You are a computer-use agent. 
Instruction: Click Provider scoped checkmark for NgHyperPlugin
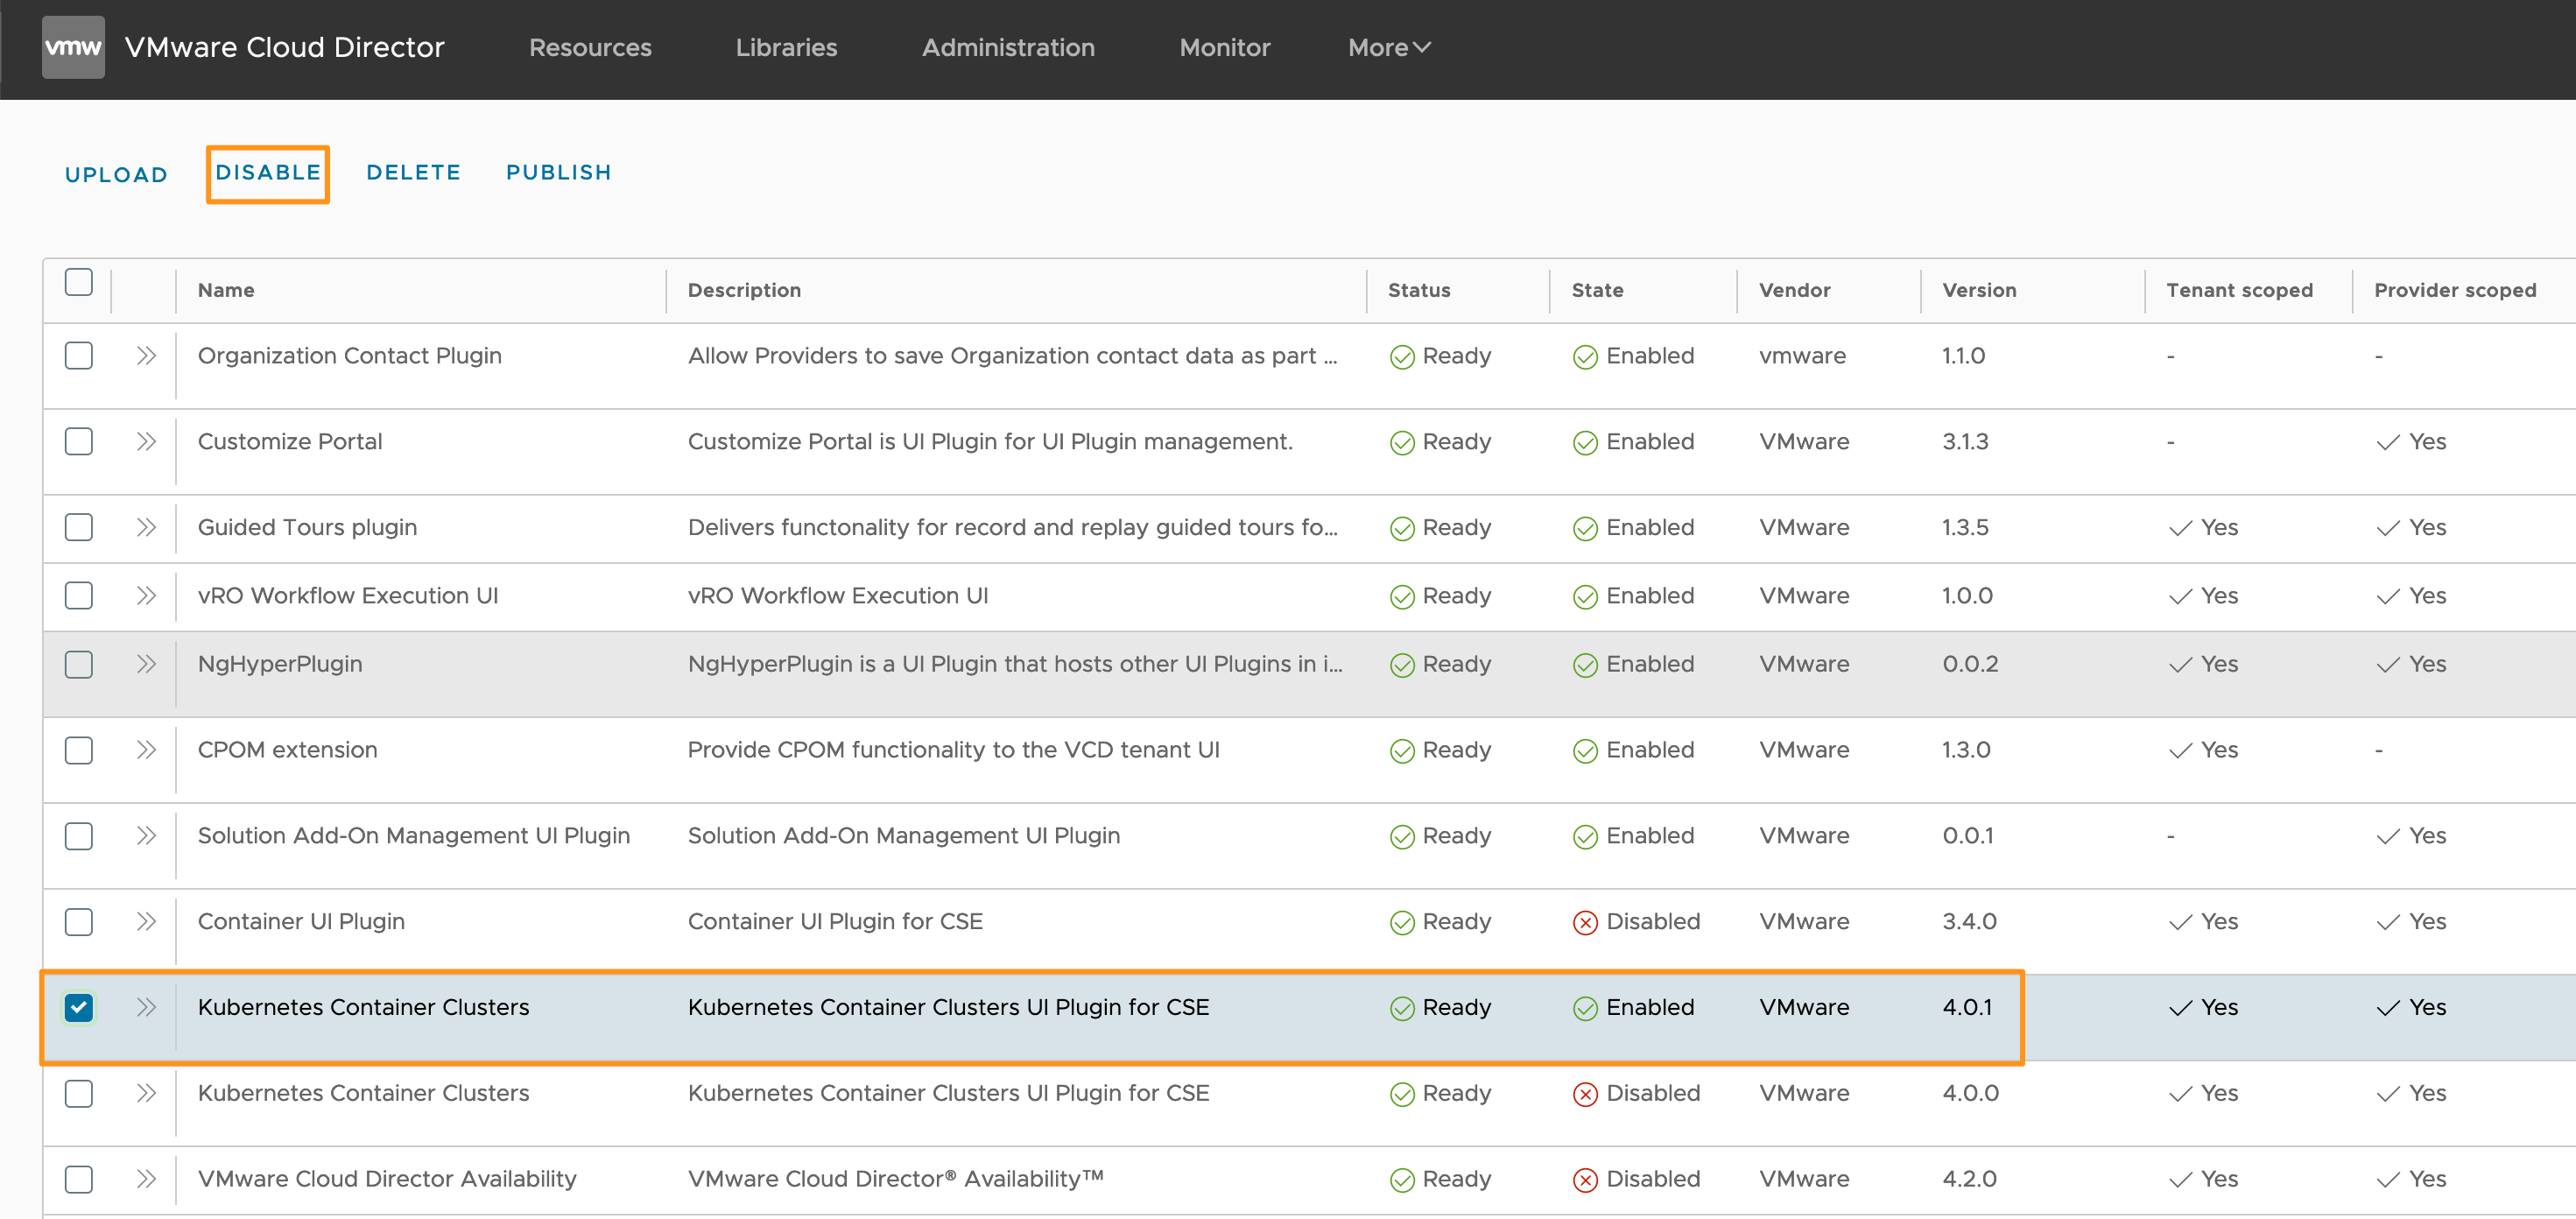(x=2388, y=666)
